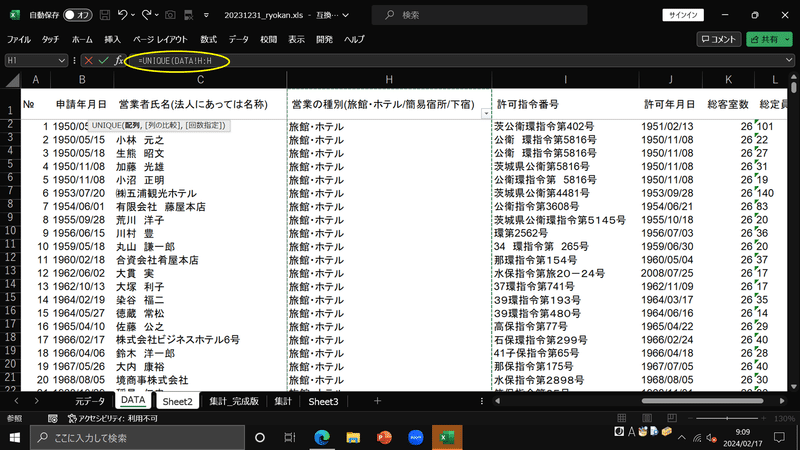Open the ホーム ribbon tab
Viewport: 800px width, 450px height.
[x=82, y=39]
